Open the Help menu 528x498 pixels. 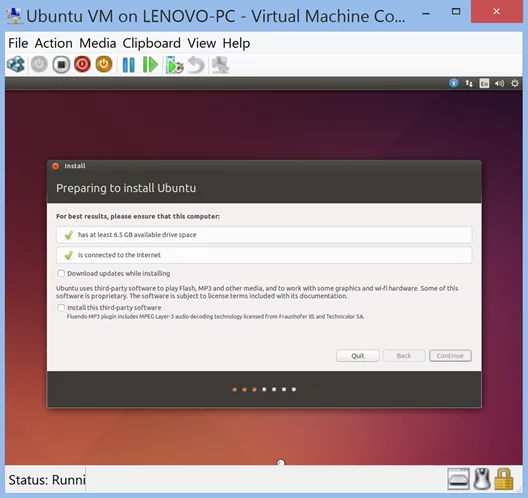(236, 43)
